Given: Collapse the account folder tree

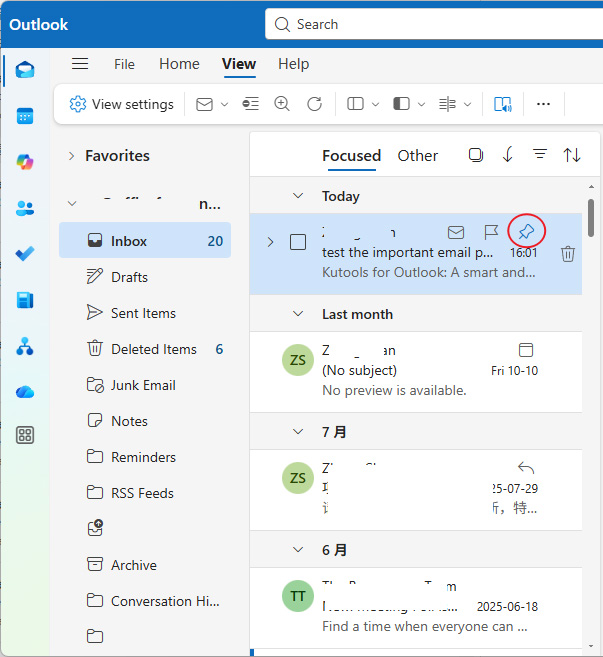Looking at the screenshot, I should click(72, 204).
